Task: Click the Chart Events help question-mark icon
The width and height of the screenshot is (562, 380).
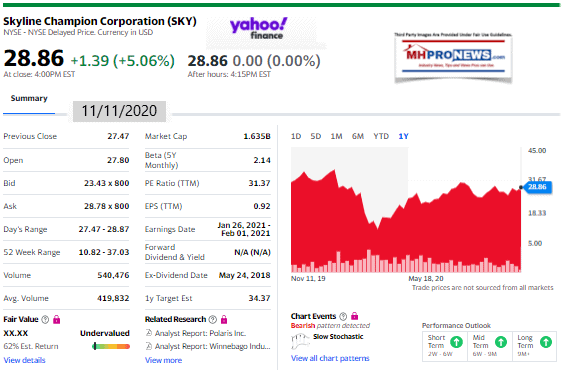Action: click(343, 316)
